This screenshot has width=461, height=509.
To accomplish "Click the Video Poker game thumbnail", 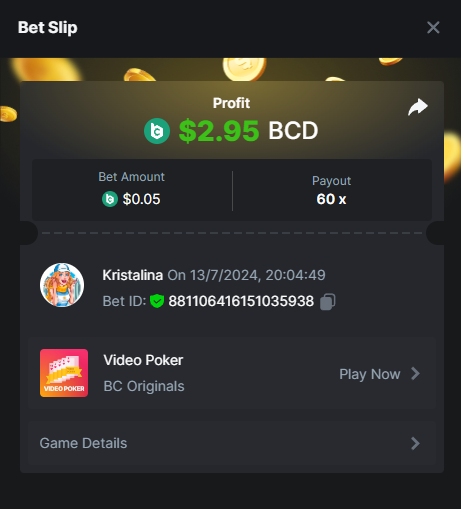I will click(64, 373).
